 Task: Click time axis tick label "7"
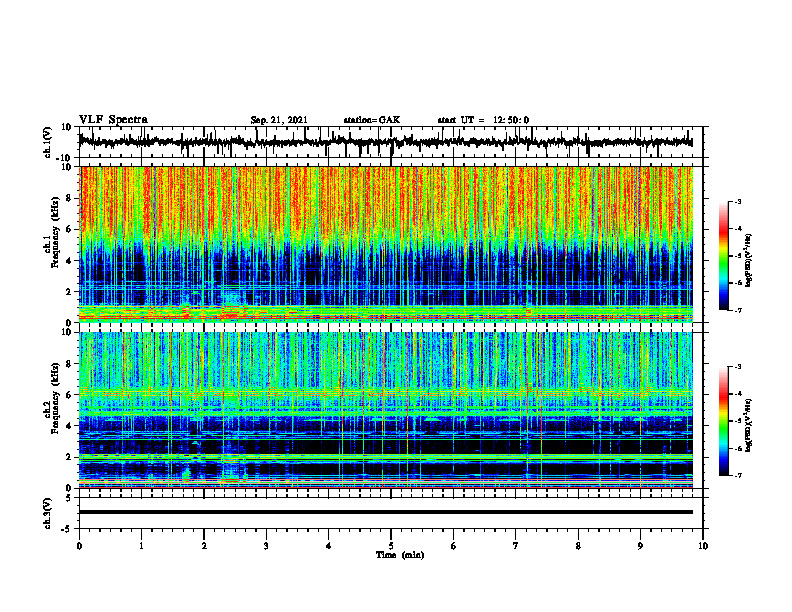pyautogui.click(x=516, y=546)
